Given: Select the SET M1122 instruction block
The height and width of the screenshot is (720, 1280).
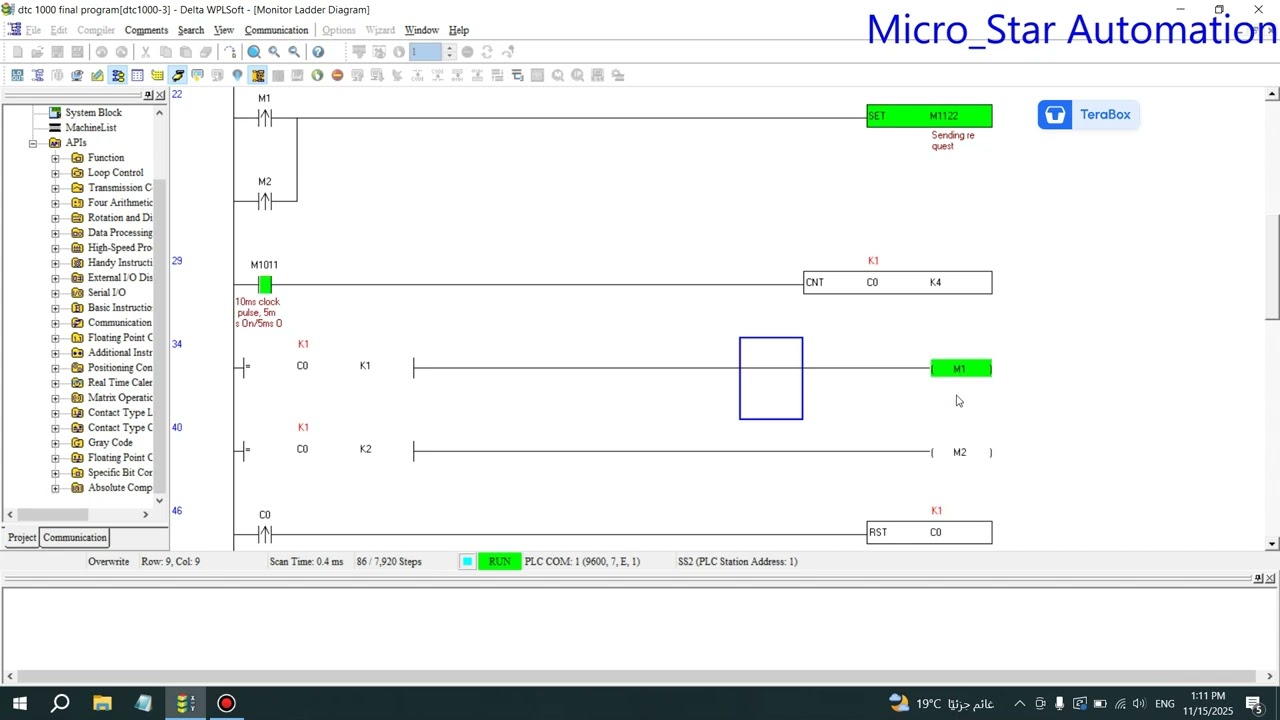Looking at the screenshot, I should coord(929,116).
